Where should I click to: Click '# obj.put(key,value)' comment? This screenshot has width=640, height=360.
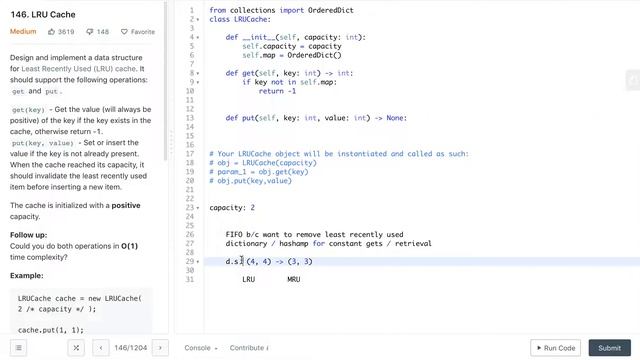250,181
